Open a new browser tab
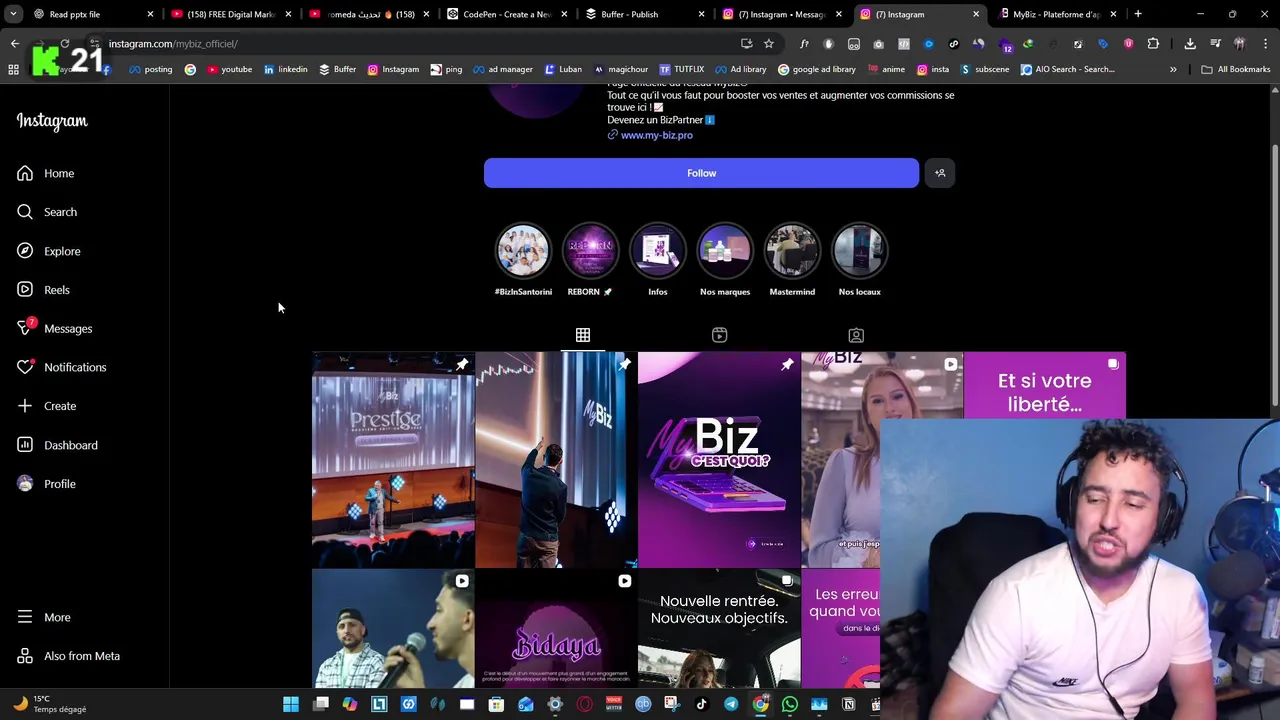1280x720 pixels. (x=1138, y=14)
